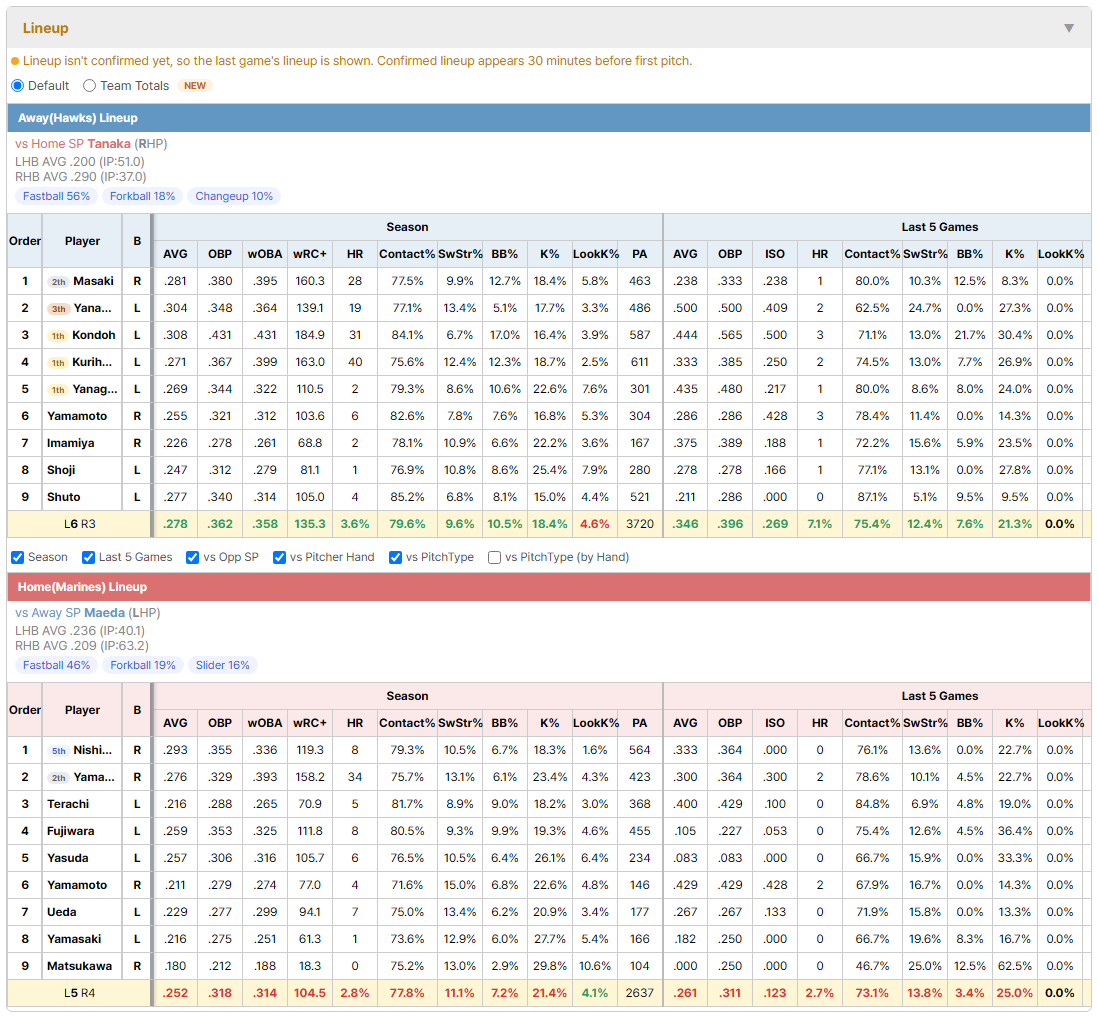The width and height of the screenshot is (1098, 1018).
Task: Click the Changeup 10% pitch tag
Action: pos(234,196)
